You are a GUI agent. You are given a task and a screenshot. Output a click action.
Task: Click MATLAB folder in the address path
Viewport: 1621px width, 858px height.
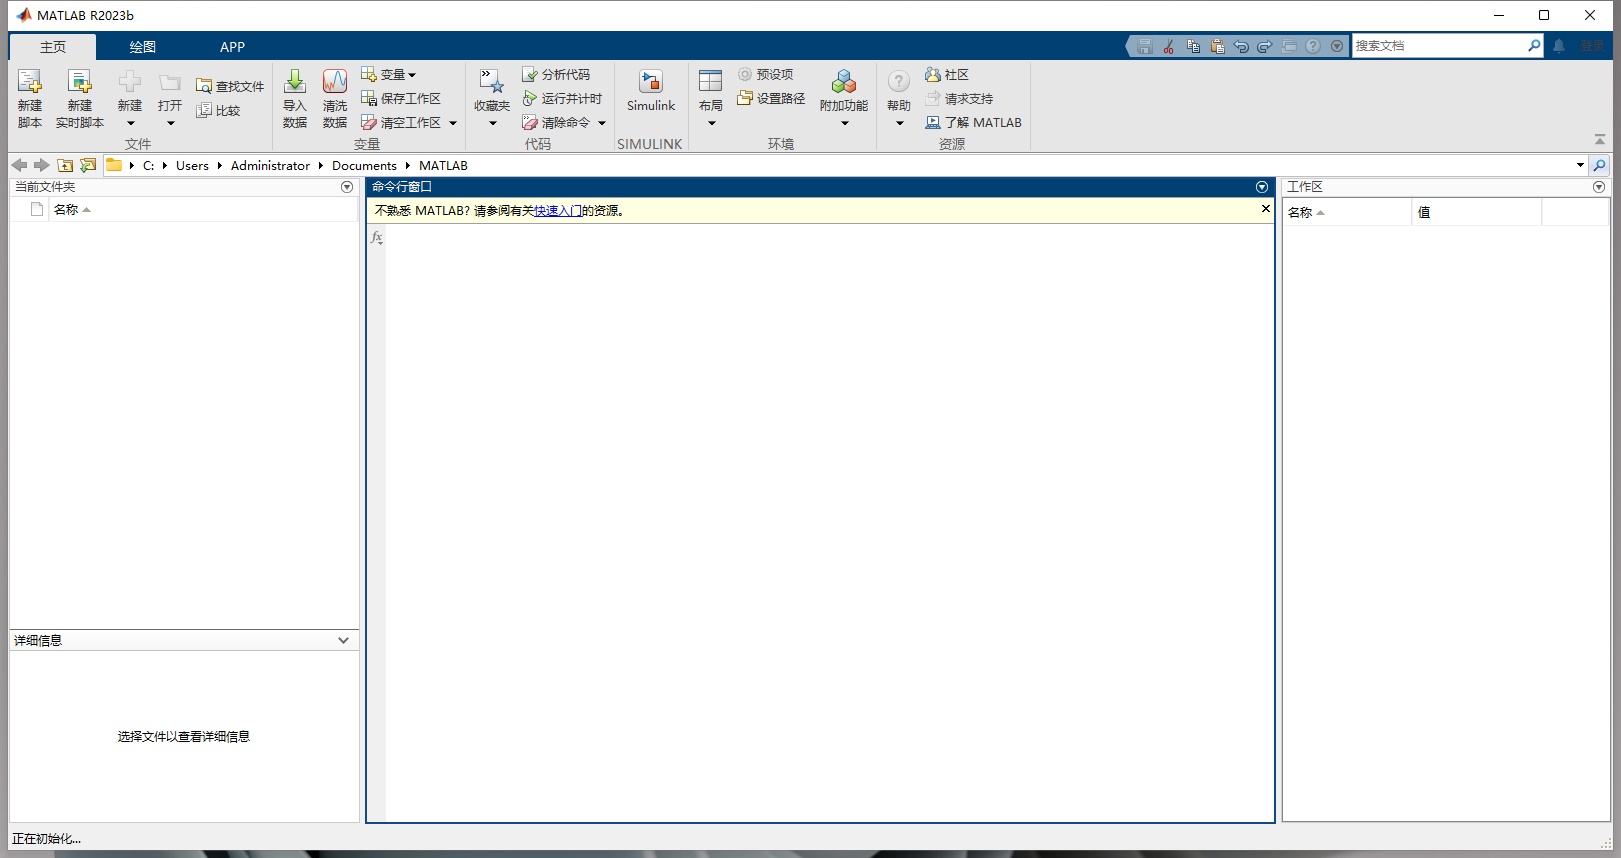click(x=443, y=166)
